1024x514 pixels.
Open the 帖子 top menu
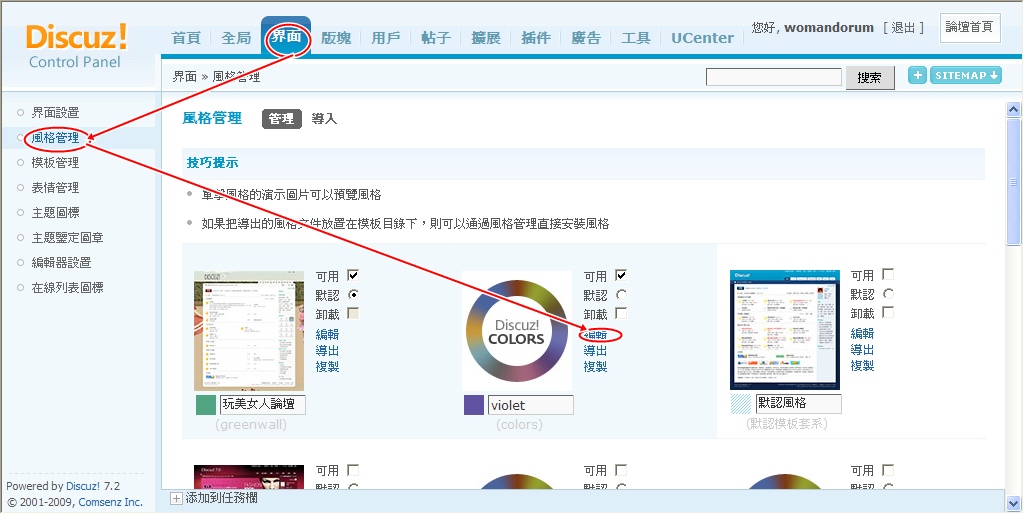tap(436, 38)
